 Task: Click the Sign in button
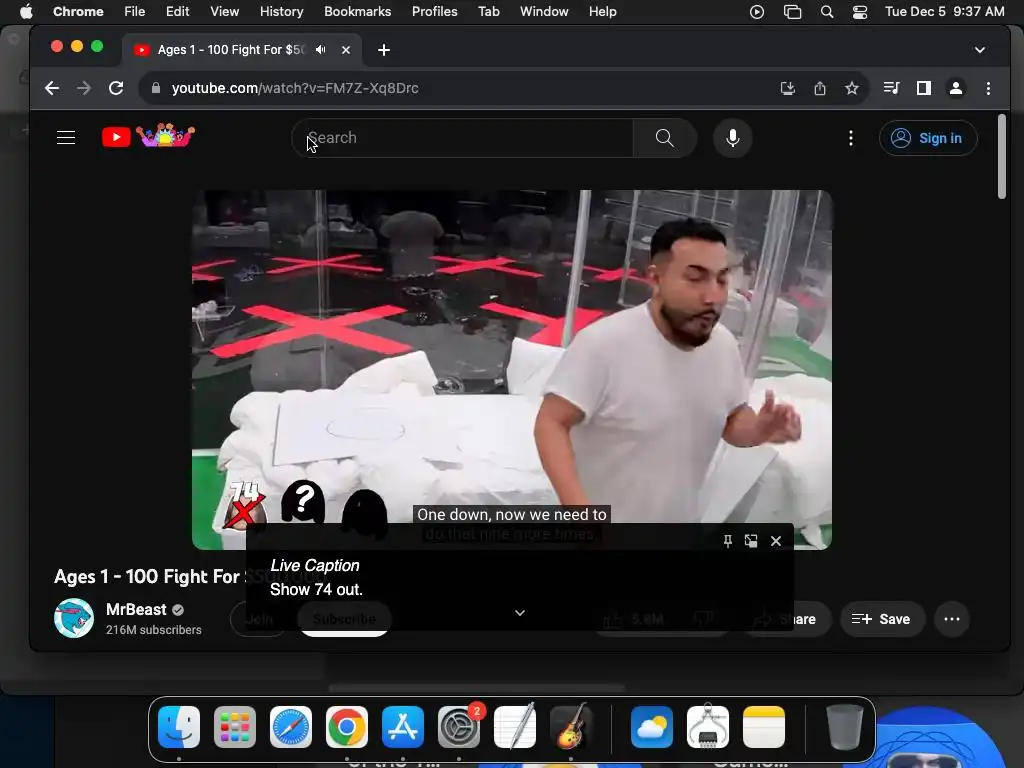tap(928, 138)
